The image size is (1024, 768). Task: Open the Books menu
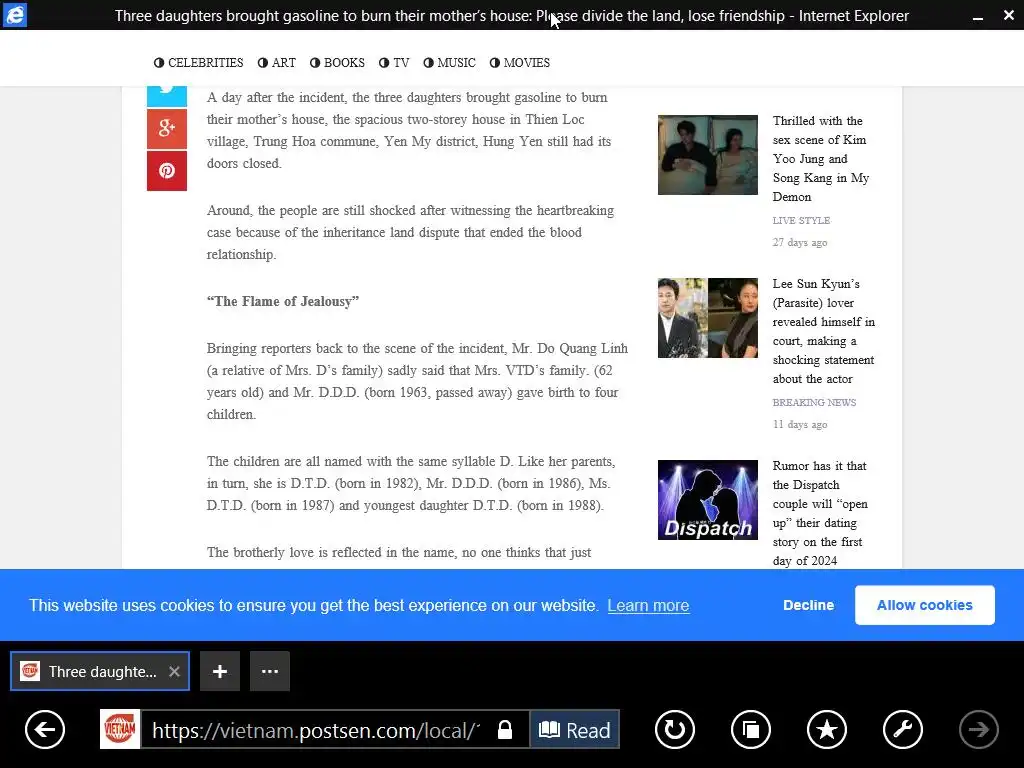tap(337, 63)
